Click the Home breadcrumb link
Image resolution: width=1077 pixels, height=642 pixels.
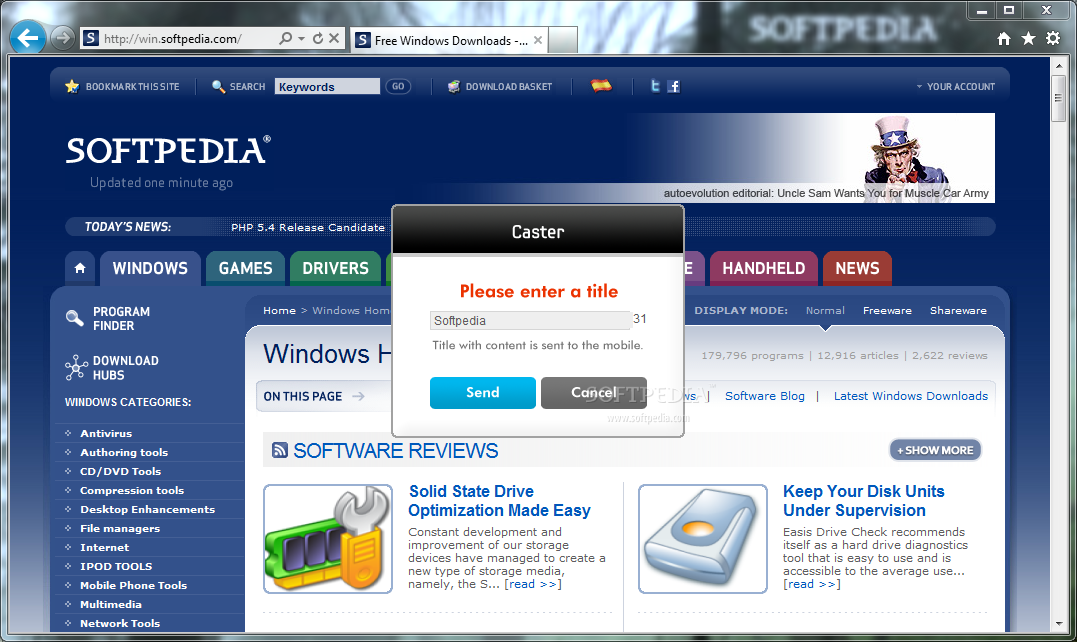click(279, 310)
